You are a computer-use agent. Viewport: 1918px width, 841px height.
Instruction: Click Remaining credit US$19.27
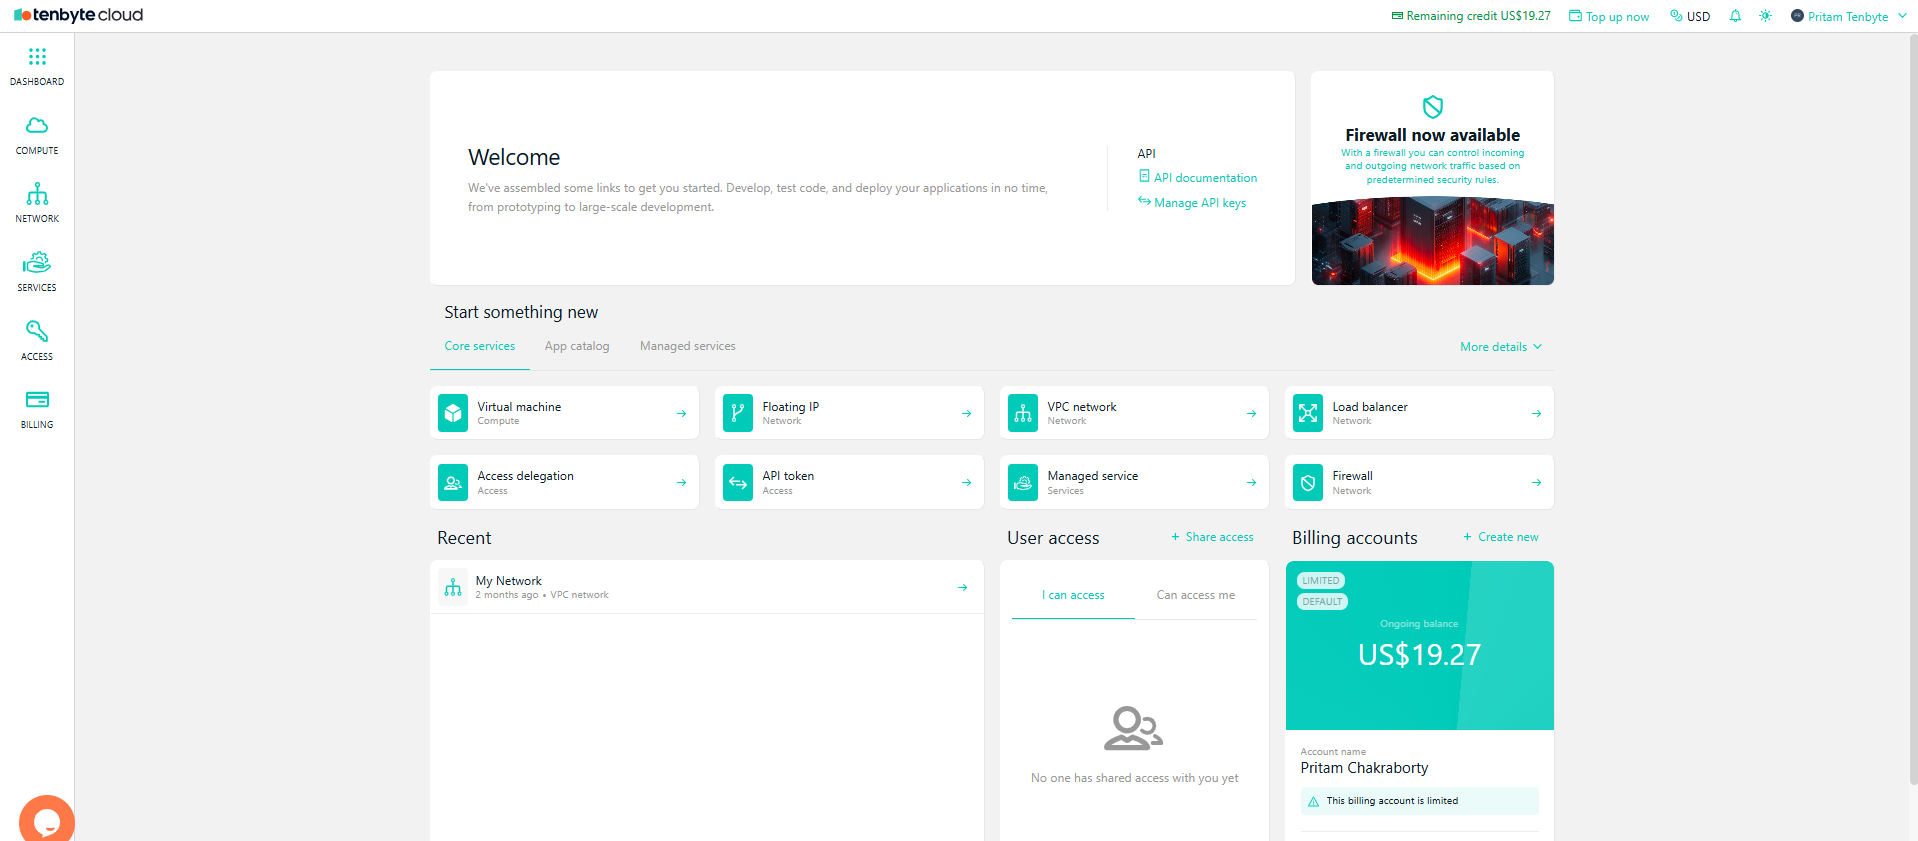pos(1471,16)
